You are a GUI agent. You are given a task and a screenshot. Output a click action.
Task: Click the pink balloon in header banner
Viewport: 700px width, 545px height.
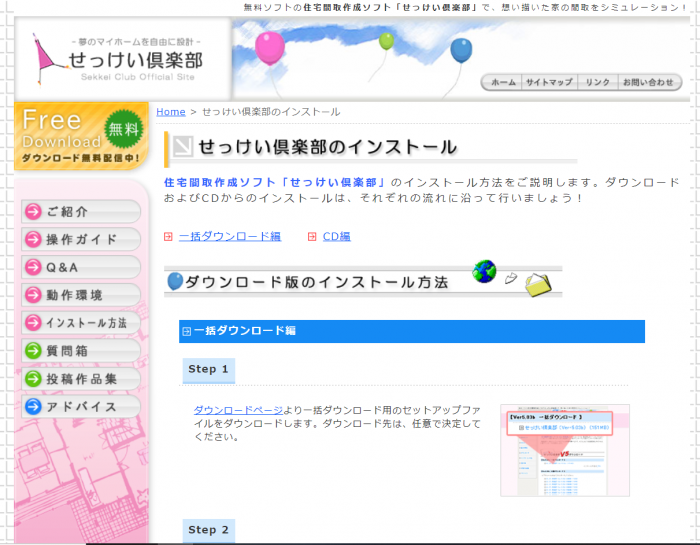click(270, 48)
